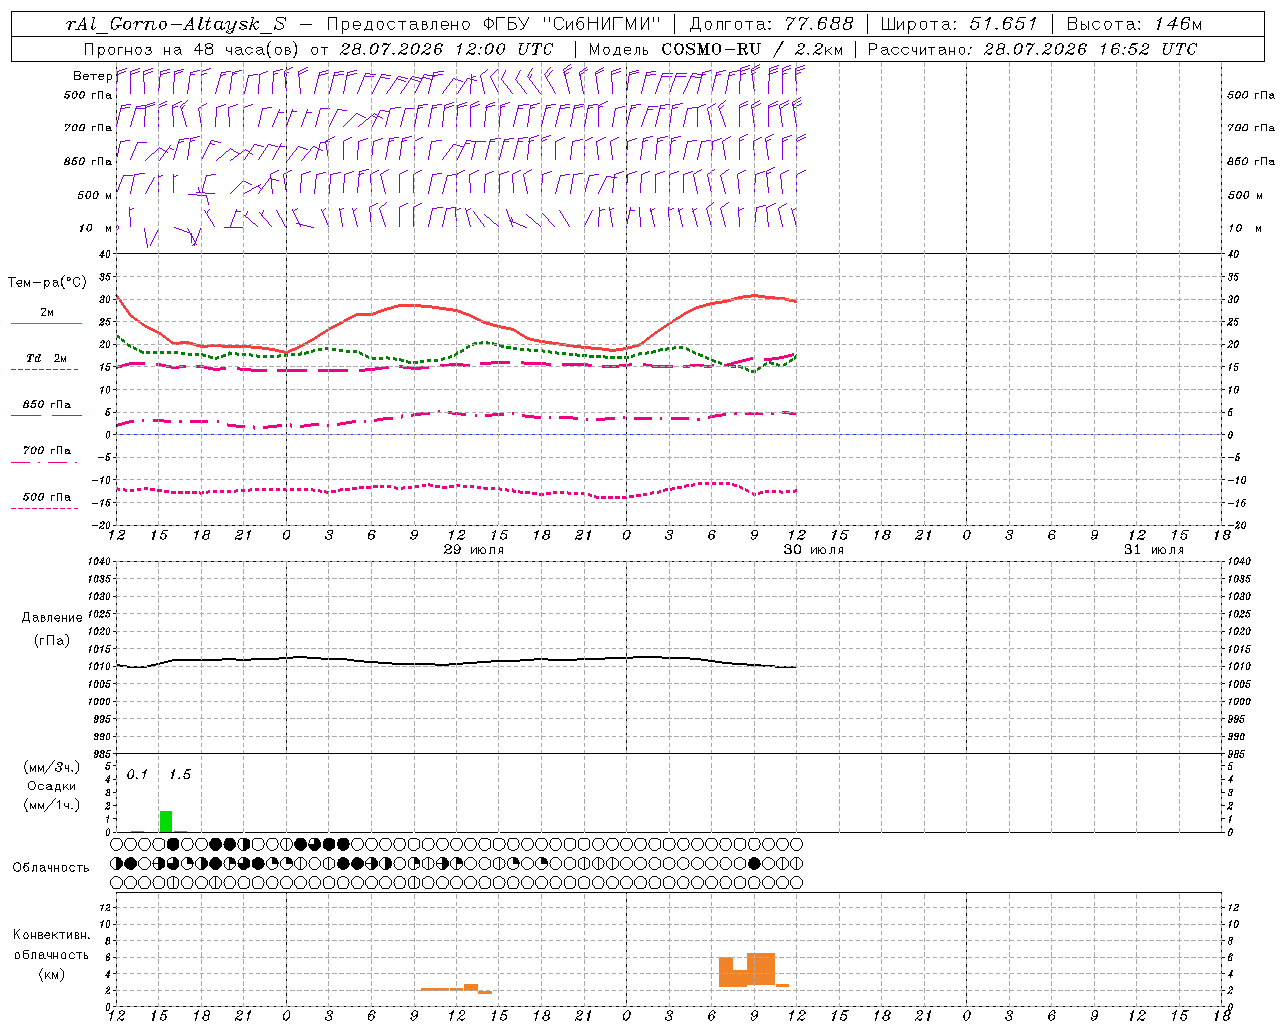The height and width of the screenshot is (1024, 1280).
Task: Click the rAl_Gorno-Altaysk_S station title
Action: (176, 24)
